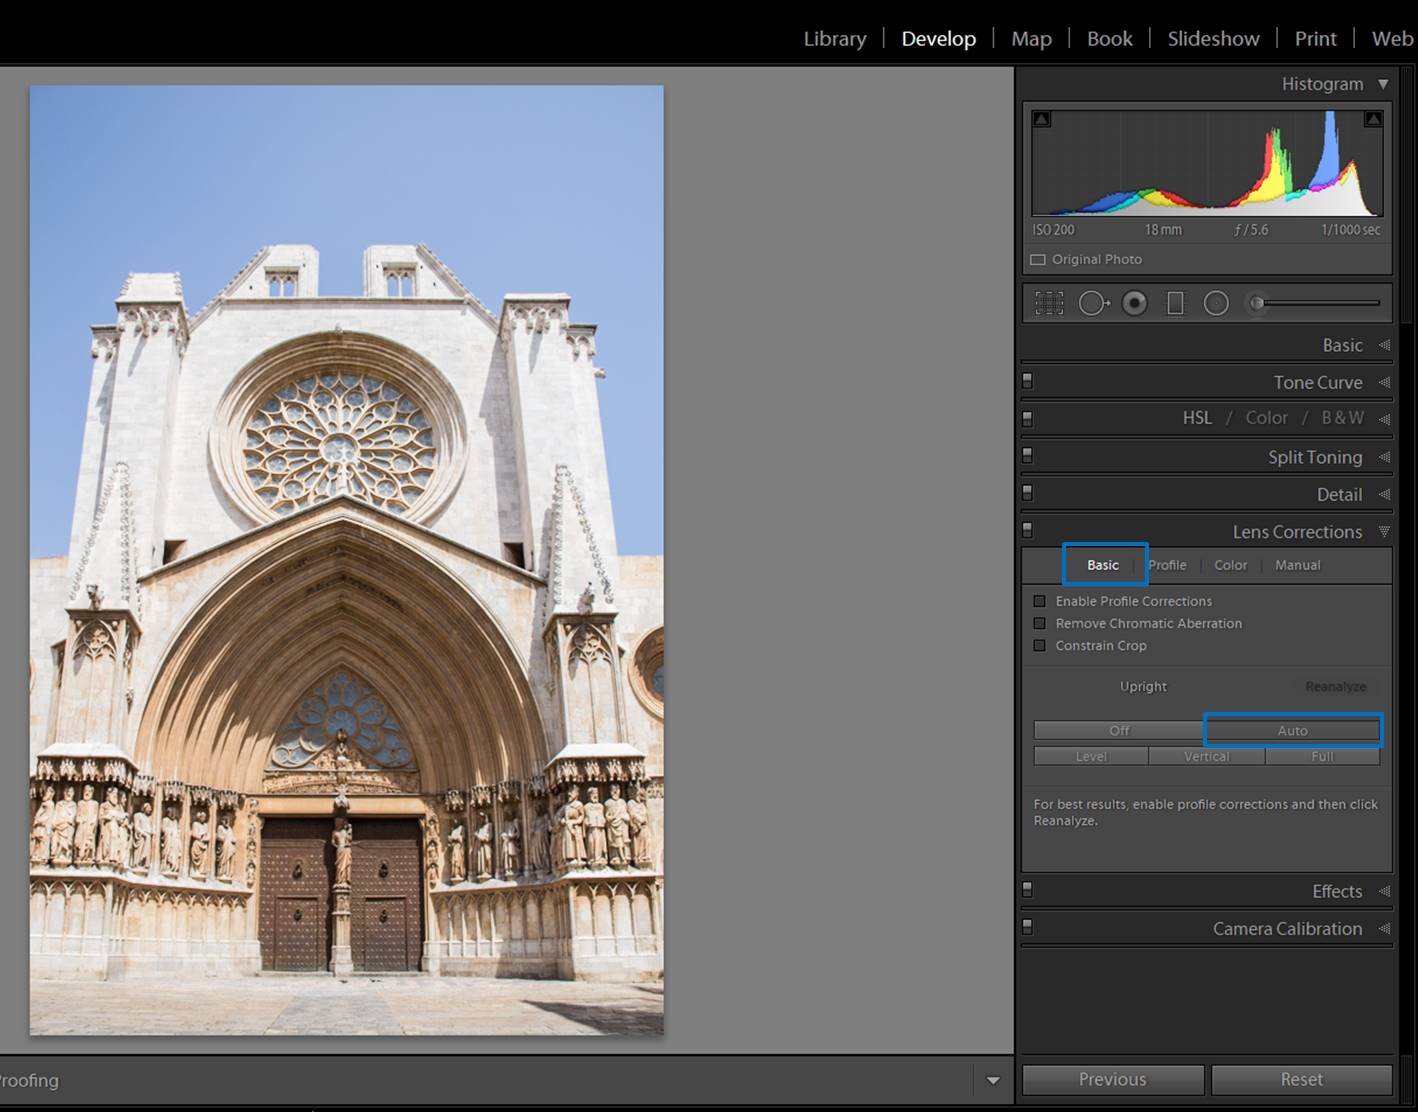Collapse the Lens Corrections panel triangle
The height and width of the screenshot is (1112, 1418).
pos(1384,532)
